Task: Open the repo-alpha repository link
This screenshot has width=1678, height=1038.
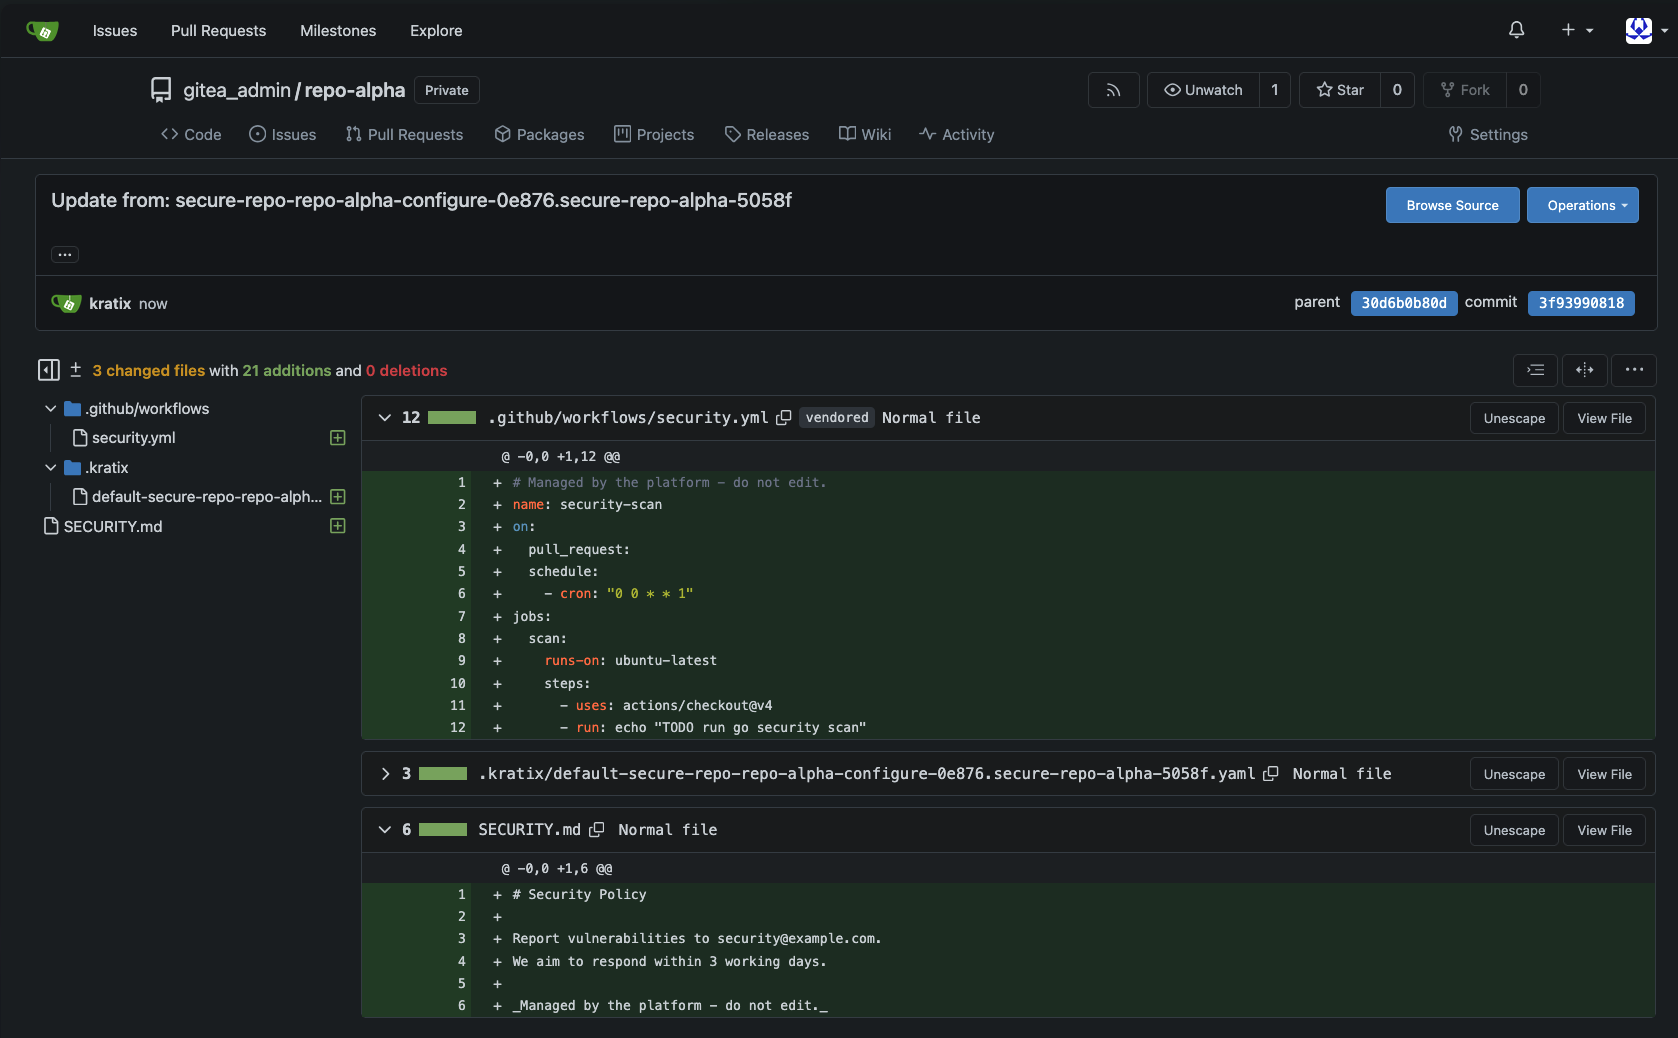Action: 355,90
